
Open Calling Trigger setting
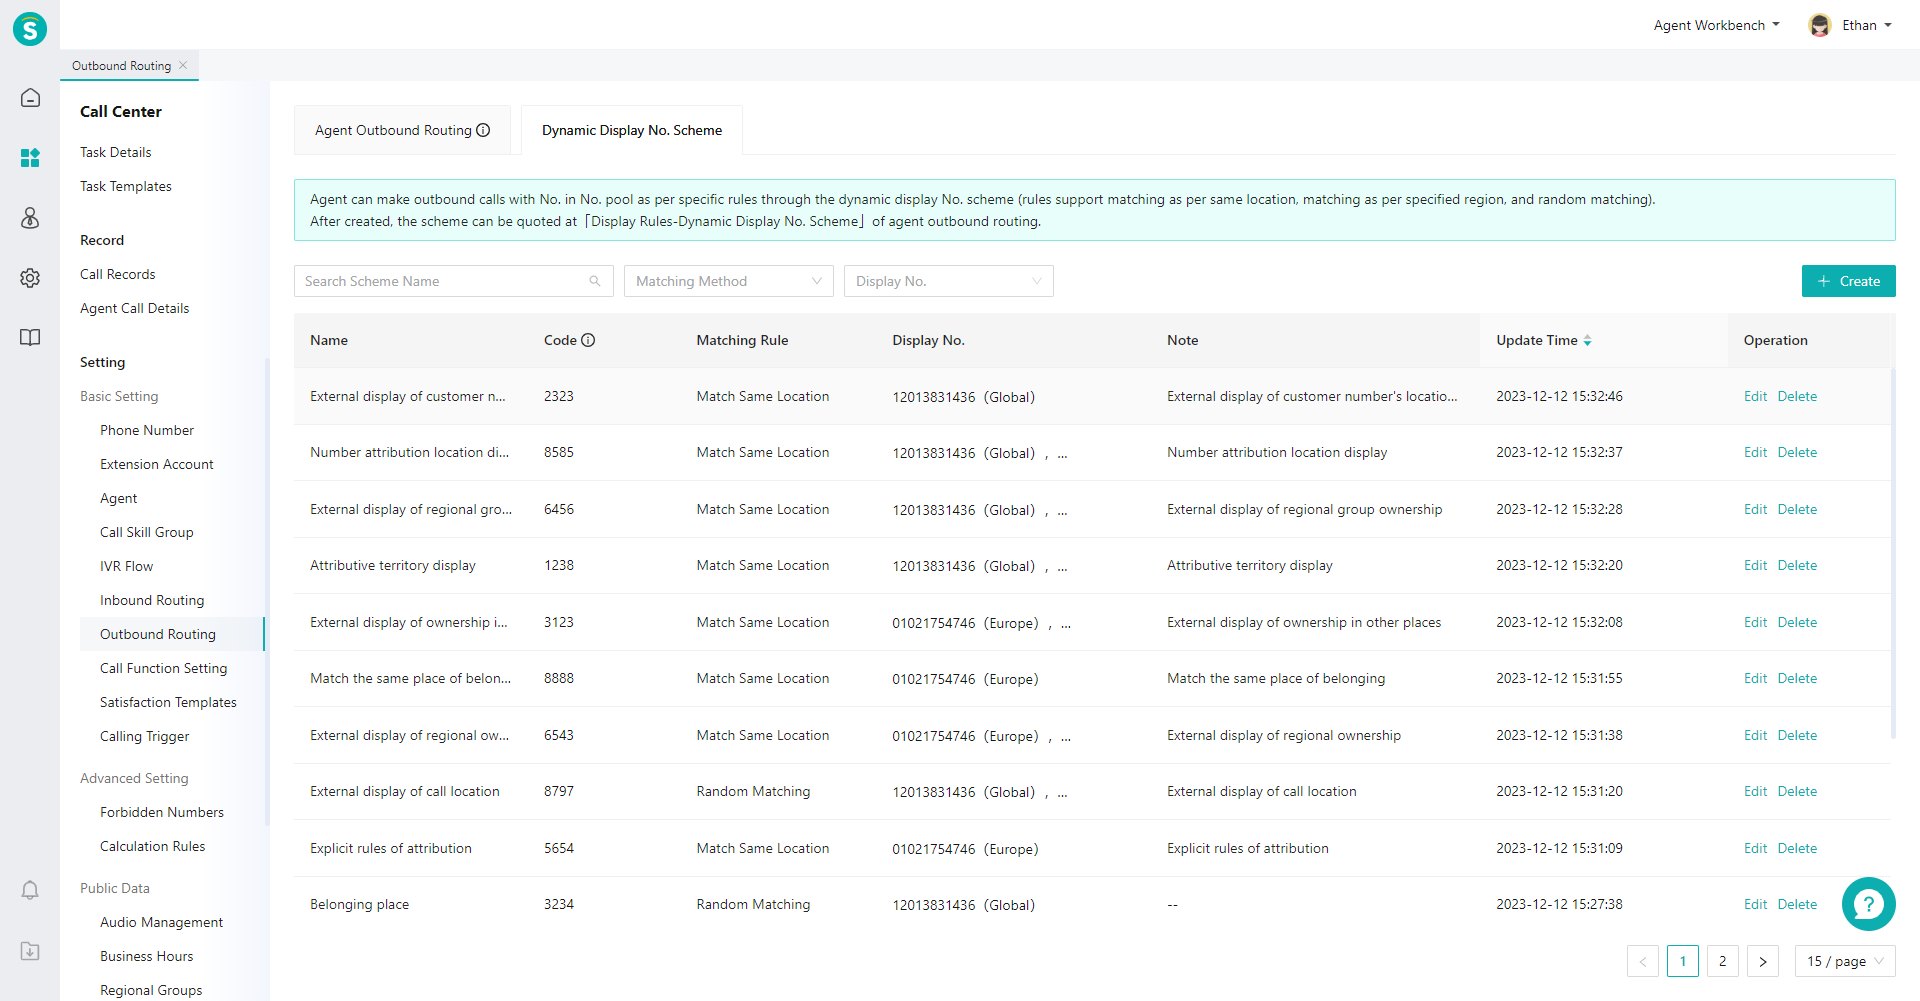click(x=145, y=736)
